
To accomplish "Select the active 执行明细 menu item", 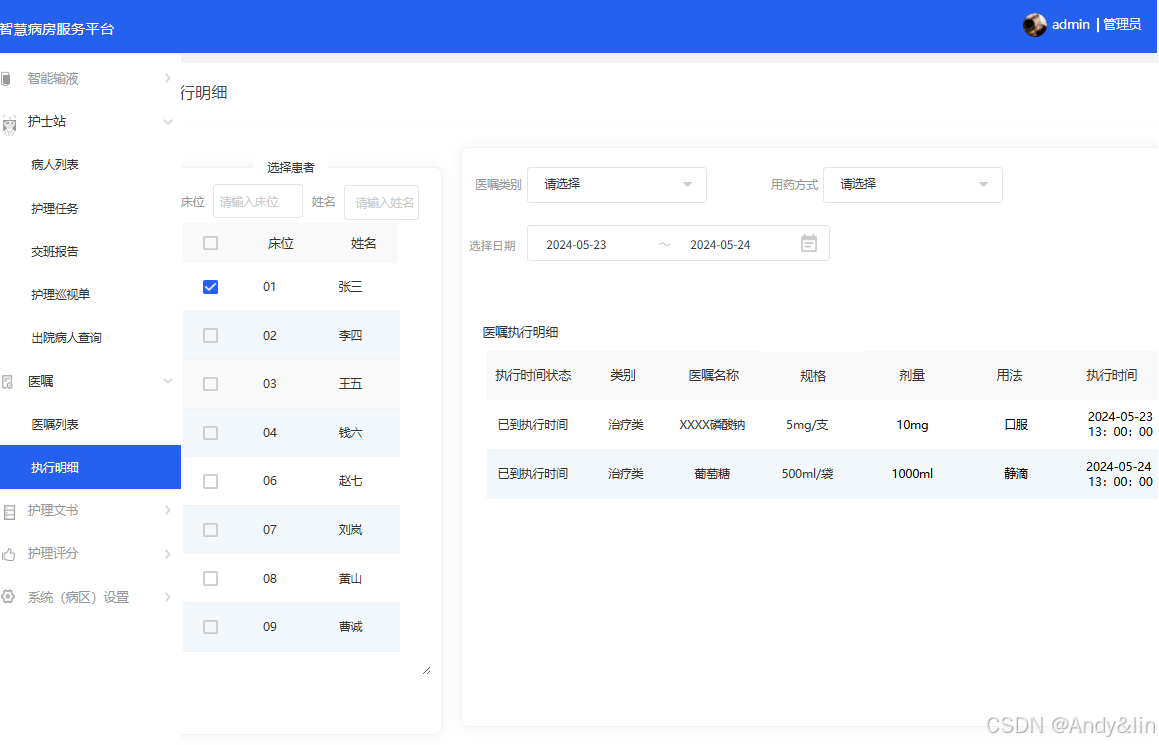I will pos(90,467).
